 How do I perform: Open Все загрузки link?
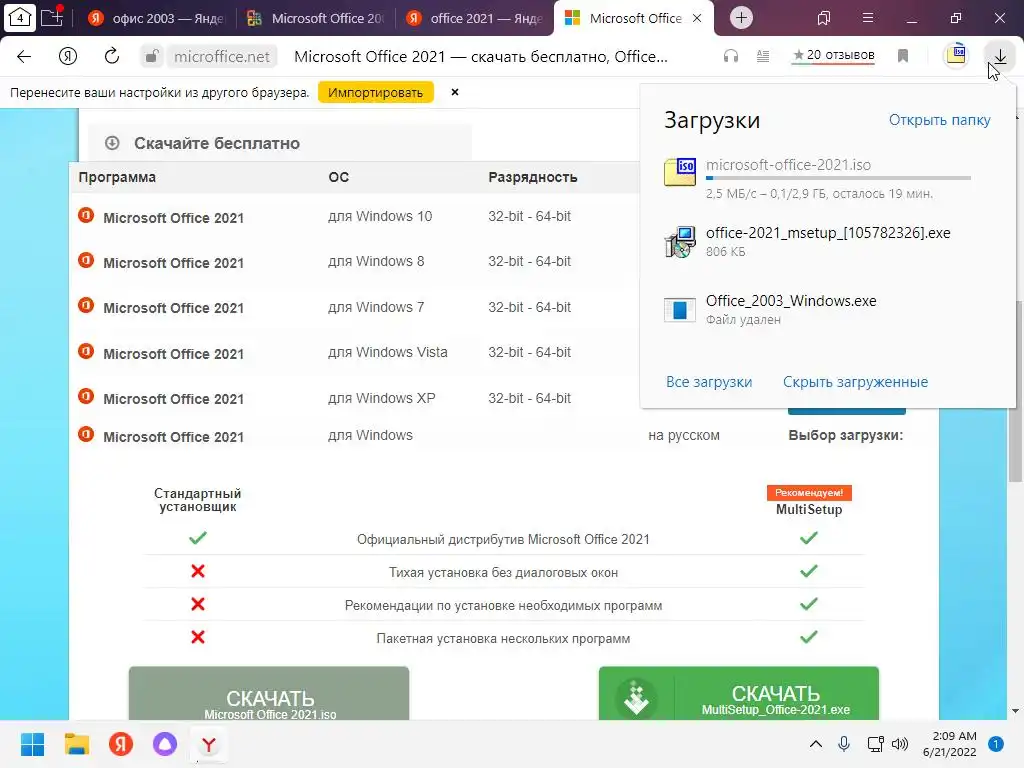[709, 382]
